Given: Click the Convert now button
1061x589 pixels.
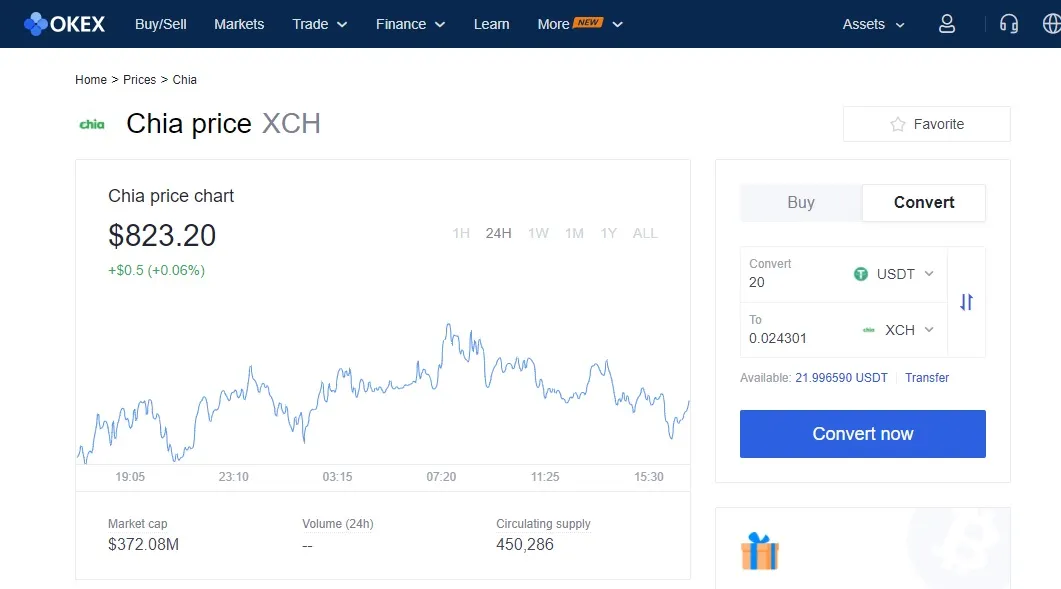Looking at the screenshot, I should pyautogui.click(x=862, y=433).
